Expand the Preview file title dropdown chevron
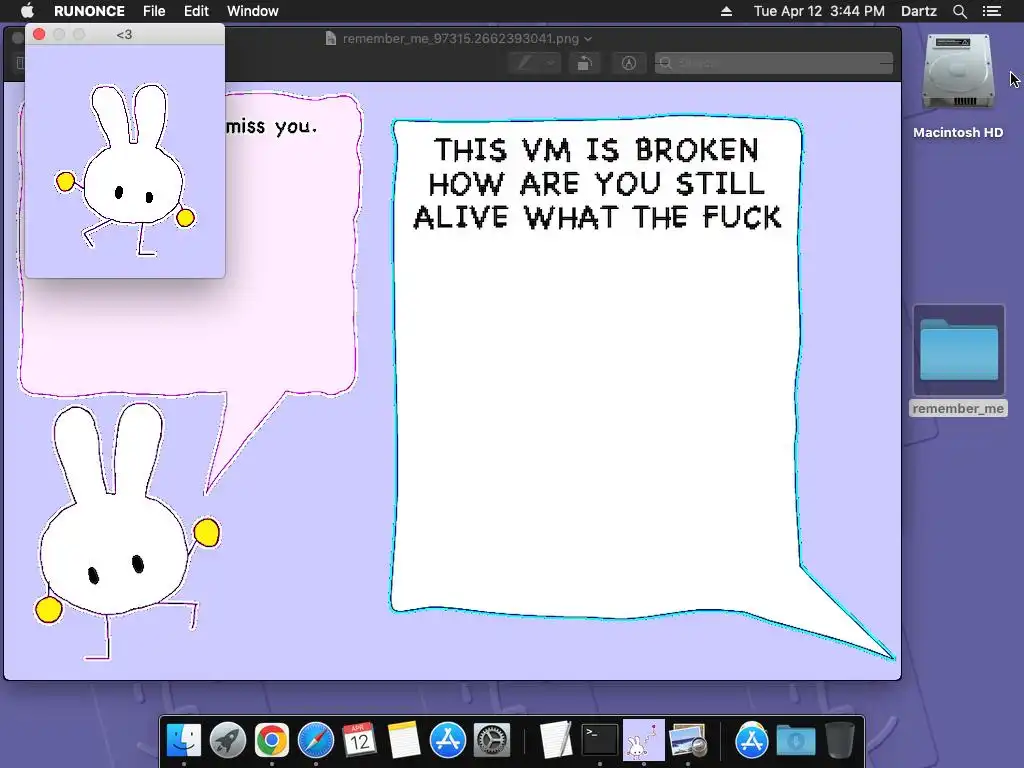Viewport: 1024px width, 768px height. [588, 39]
